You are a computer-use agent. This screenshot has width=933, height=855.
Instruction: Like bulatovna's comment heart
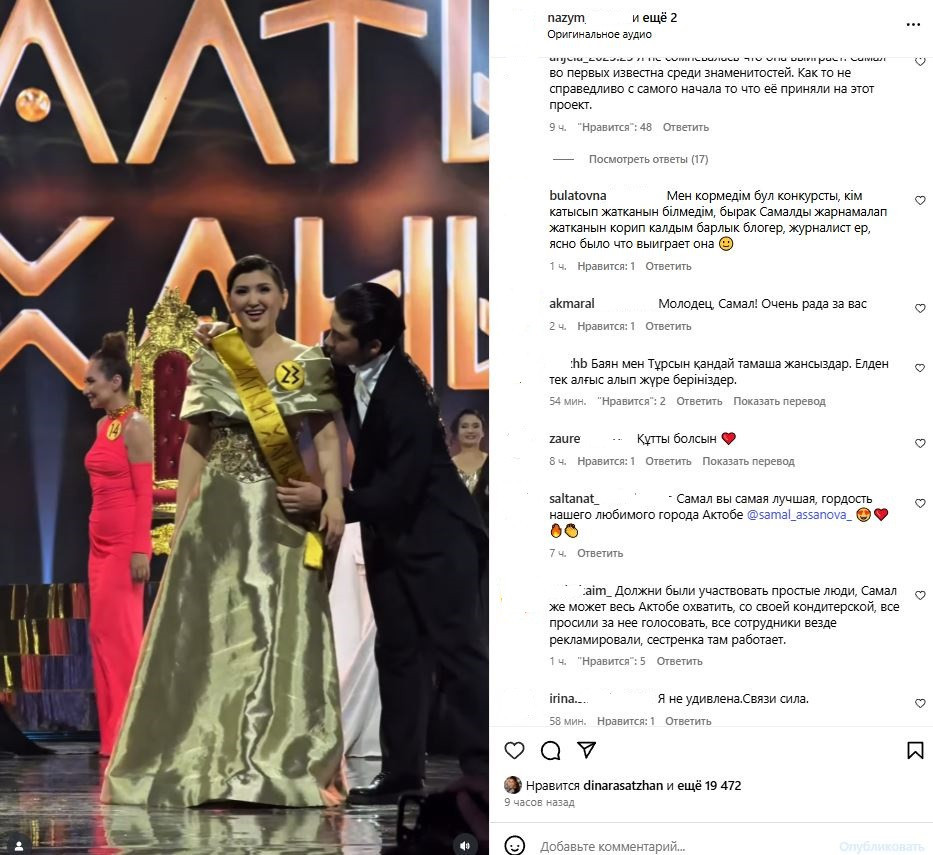tap(920, 201)
